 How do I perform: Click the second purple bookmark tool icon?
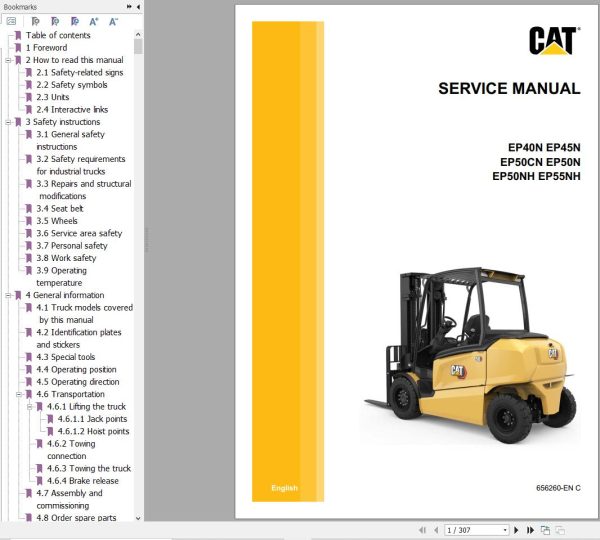(55, 21)
